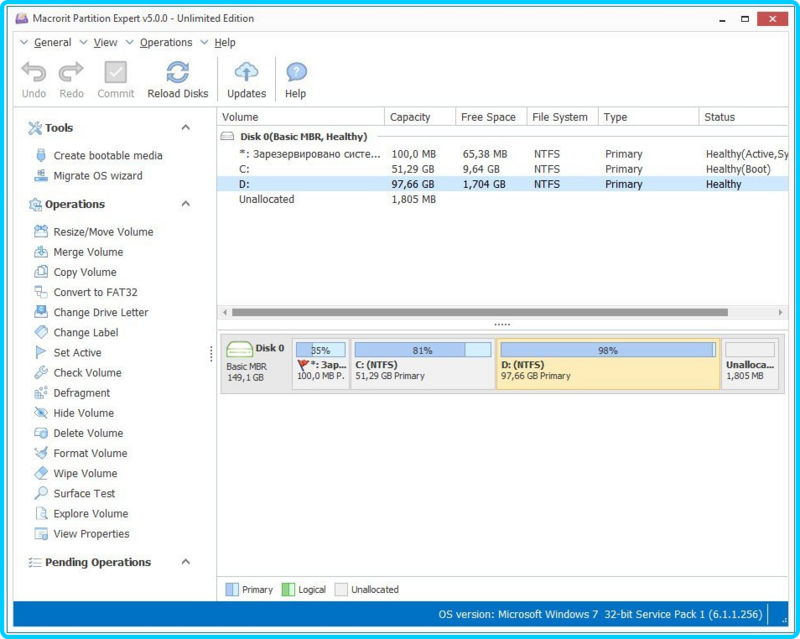Click Delete Volume in sidebar
Screen dimensions: 800x639
pyautogui.click(x=88, y=433)
